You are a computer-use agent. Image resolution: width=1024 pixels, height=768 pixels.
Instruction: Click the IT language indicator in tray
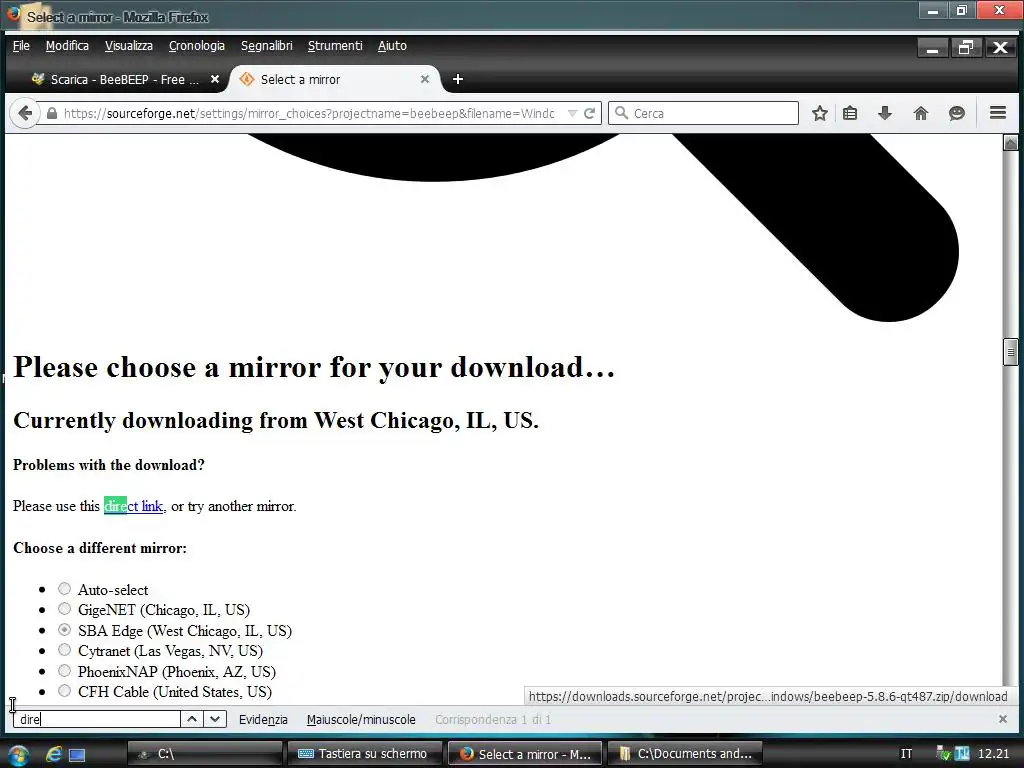[906, 754]
